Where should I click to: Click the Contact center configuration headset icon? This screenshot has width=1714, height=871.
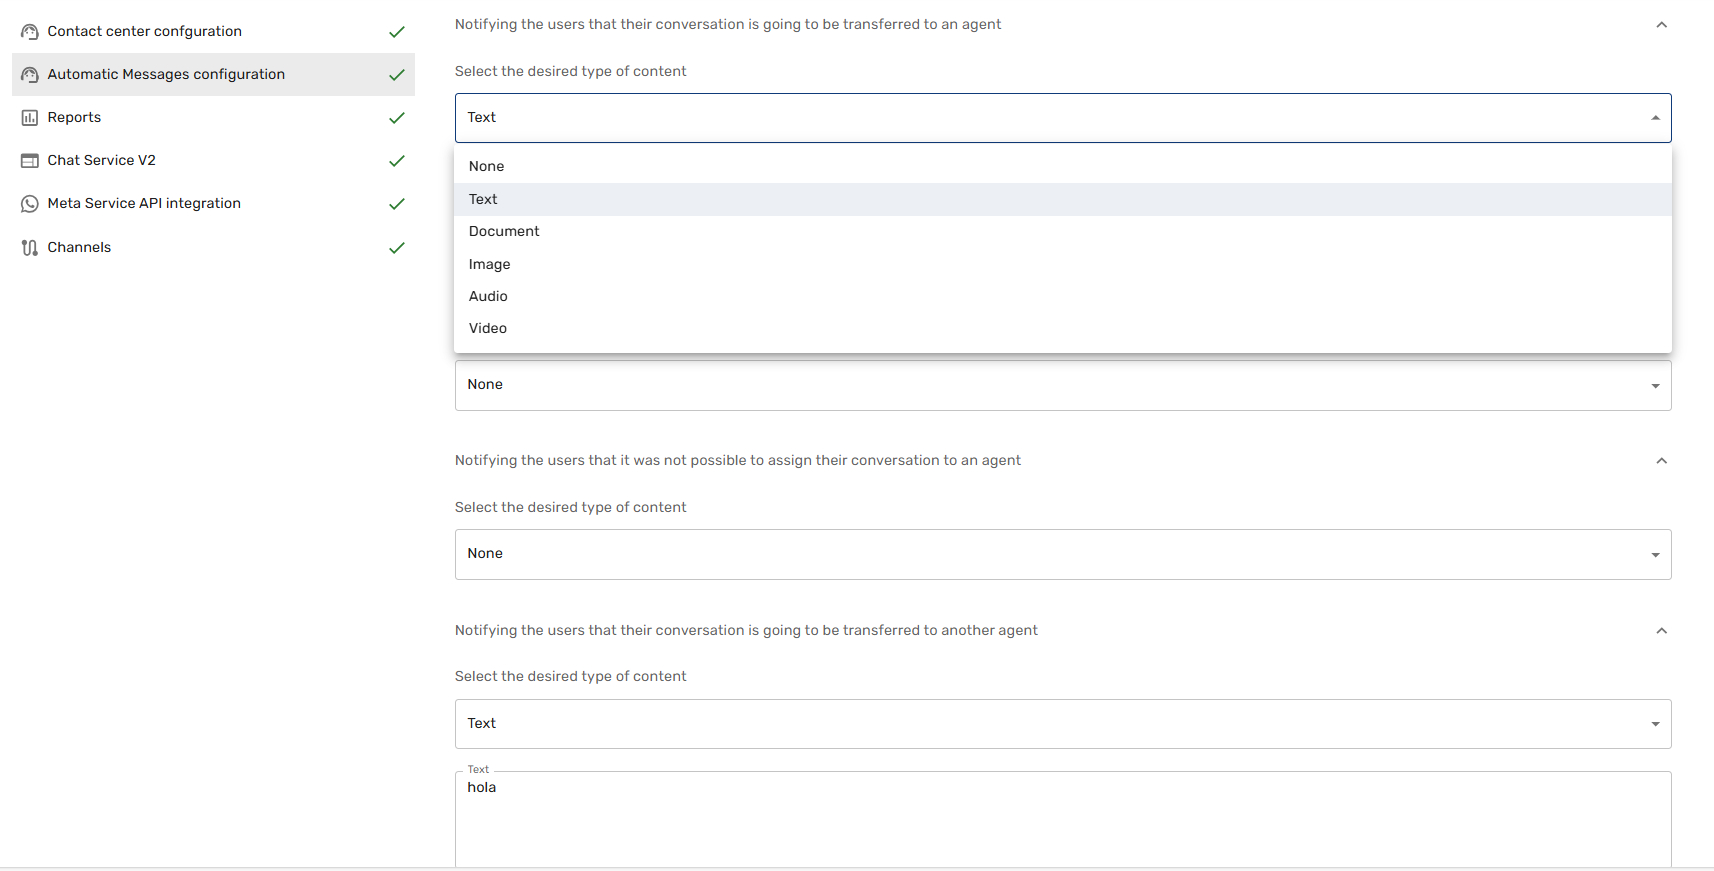pos(30,32)
